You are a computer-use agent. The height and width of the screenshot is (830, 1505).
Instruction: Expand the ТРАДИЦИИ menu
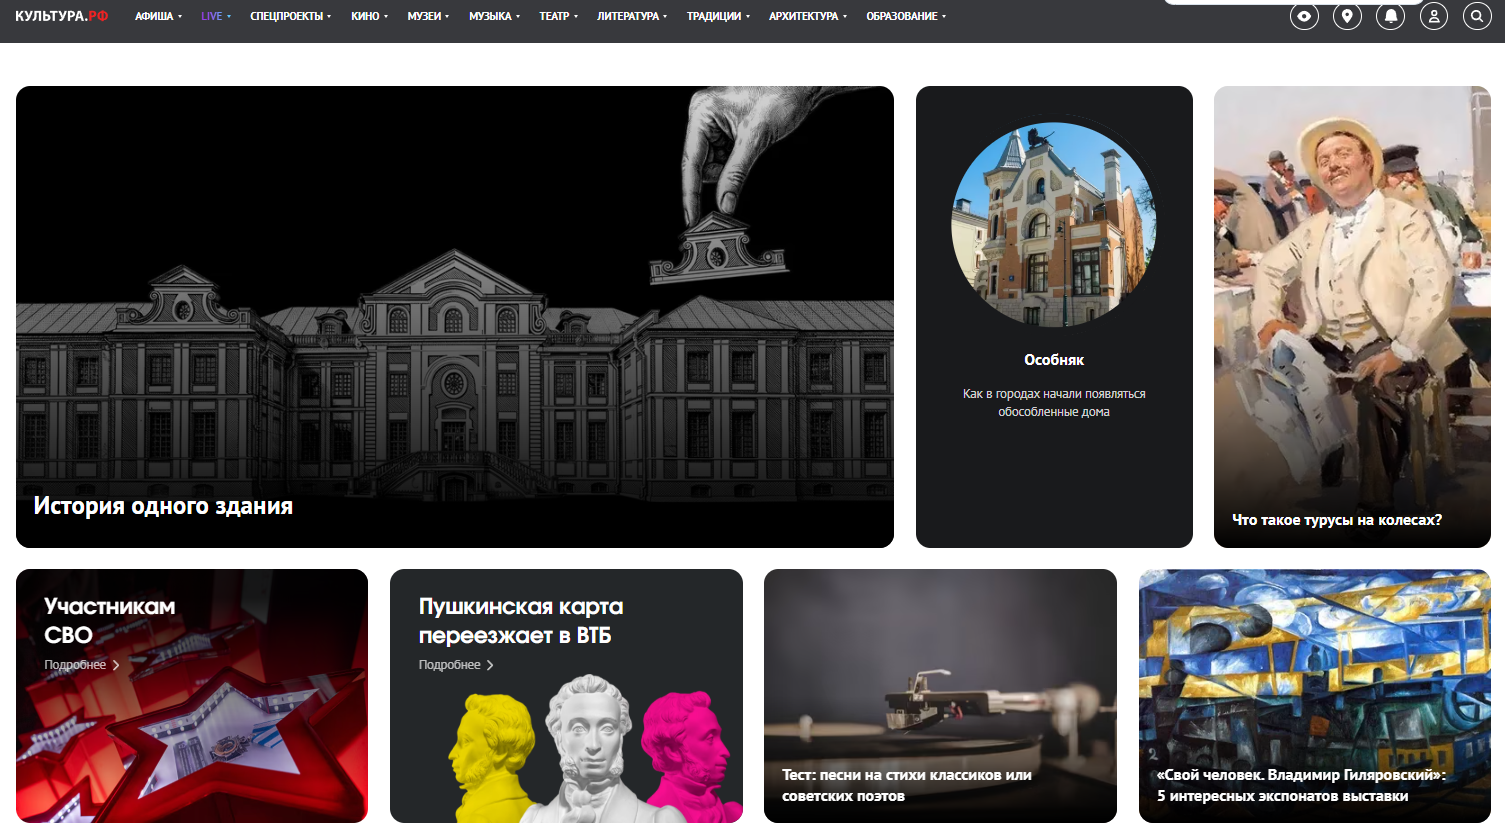coord(718,16)
